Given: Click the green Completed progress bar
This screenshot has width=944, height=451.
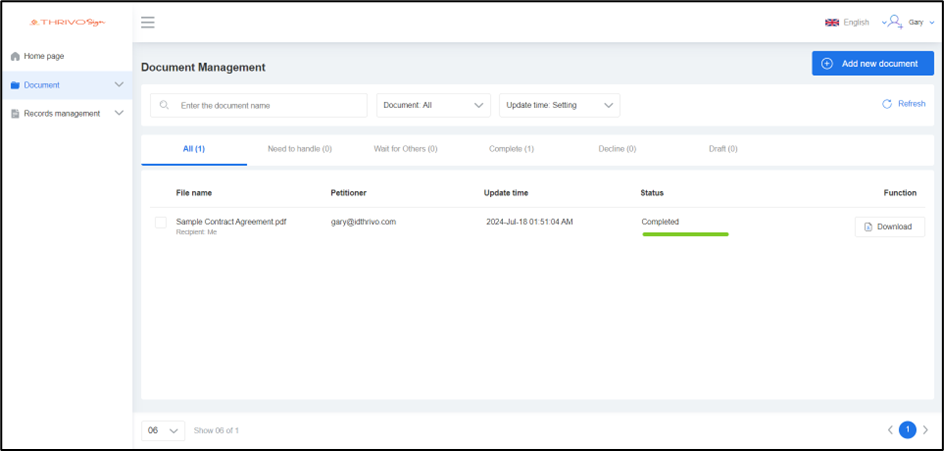Looking at the screenshot, I should (x=685, y=234).
